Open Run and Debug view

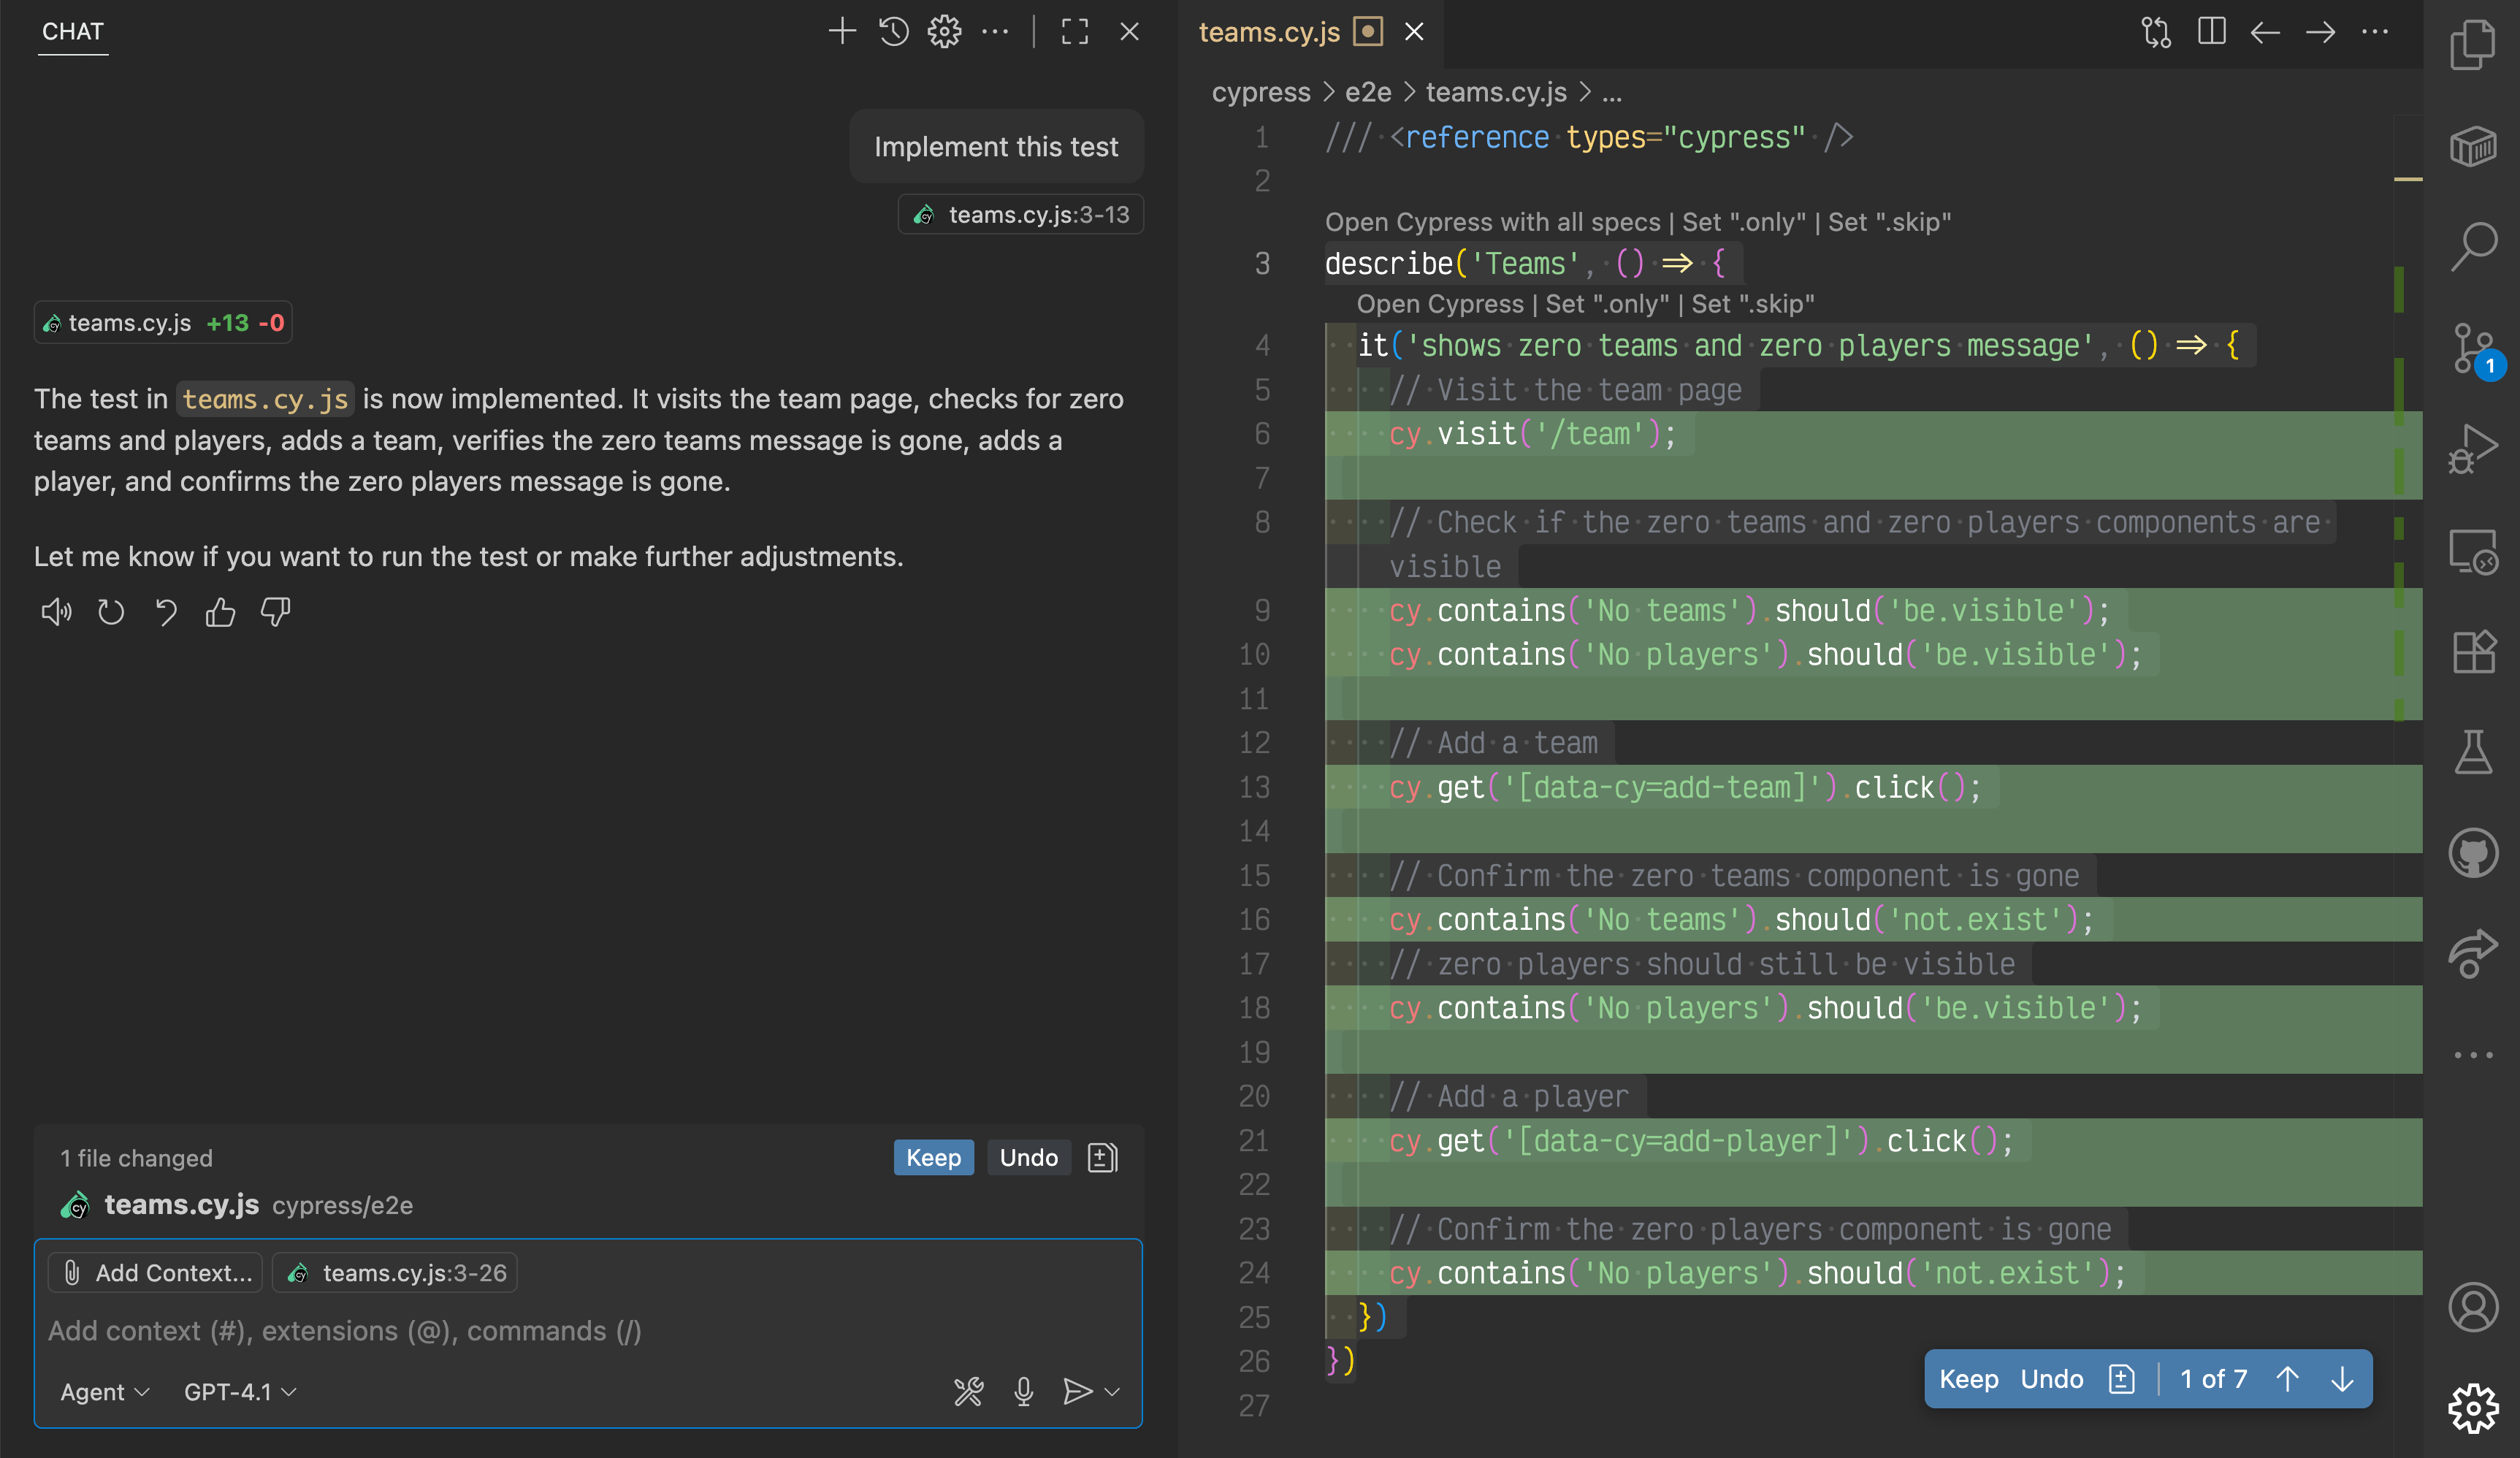point(2472,449)
